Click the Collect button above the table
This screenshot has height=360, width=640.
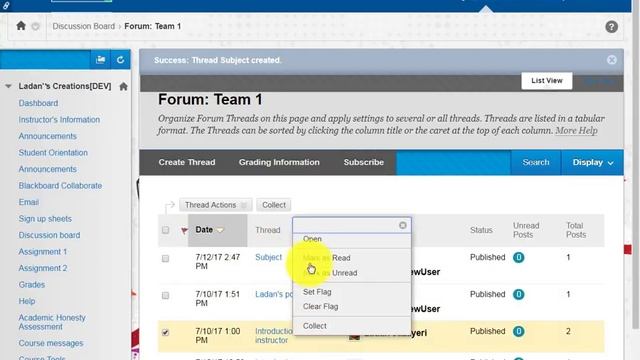point(273,205)
